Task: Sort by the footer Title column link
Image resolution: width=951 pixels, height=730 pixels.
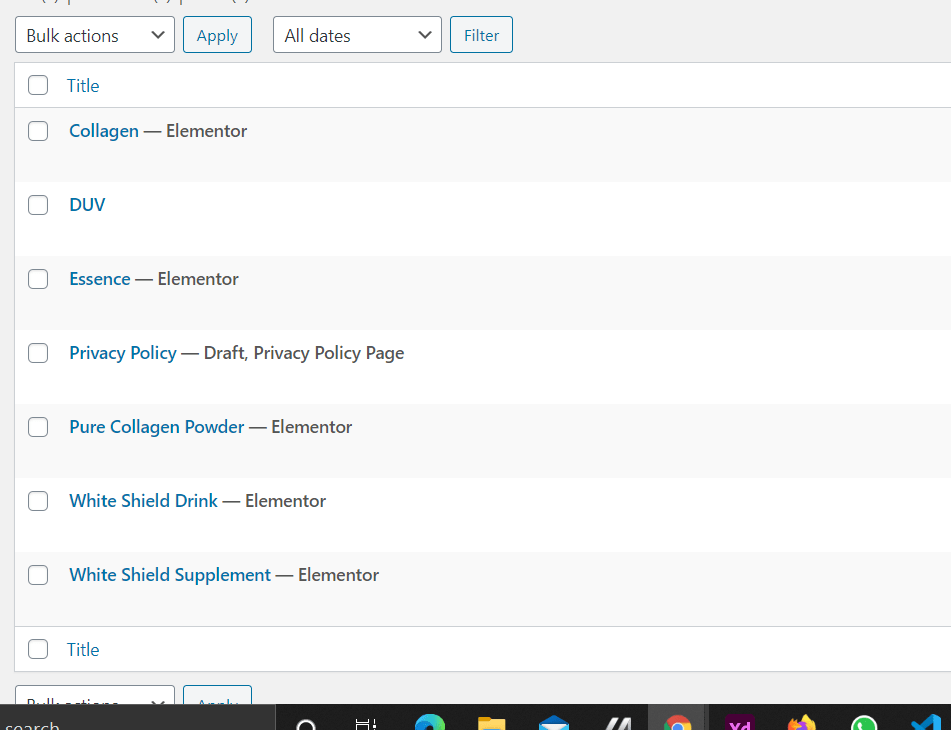Action: pyautogui.click(x=82, y=649)
